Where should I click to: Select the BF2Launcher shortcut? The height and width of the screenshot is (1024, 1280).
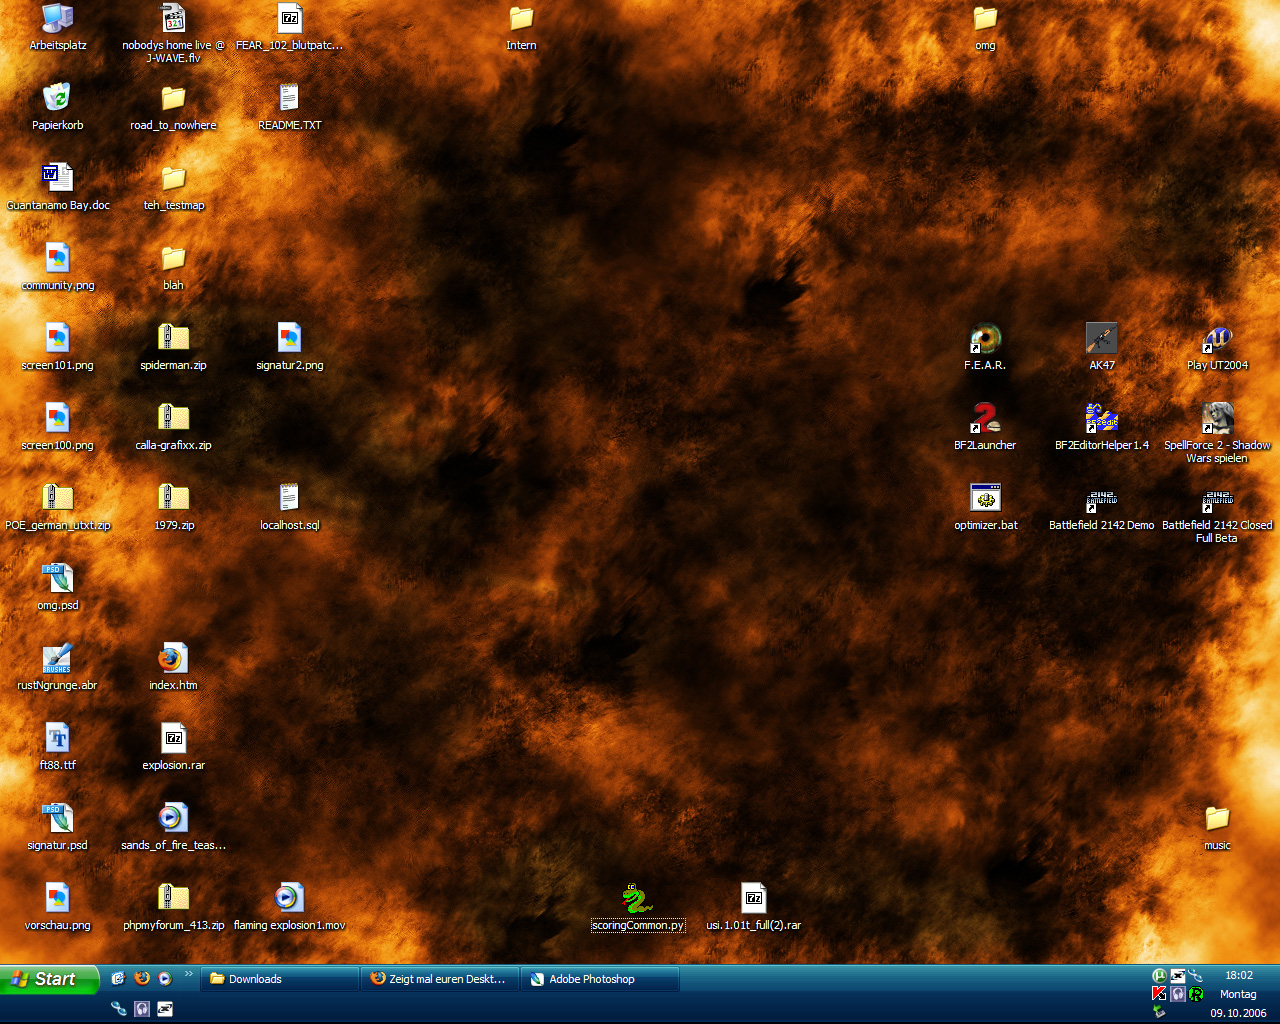[x=986, y=427]
